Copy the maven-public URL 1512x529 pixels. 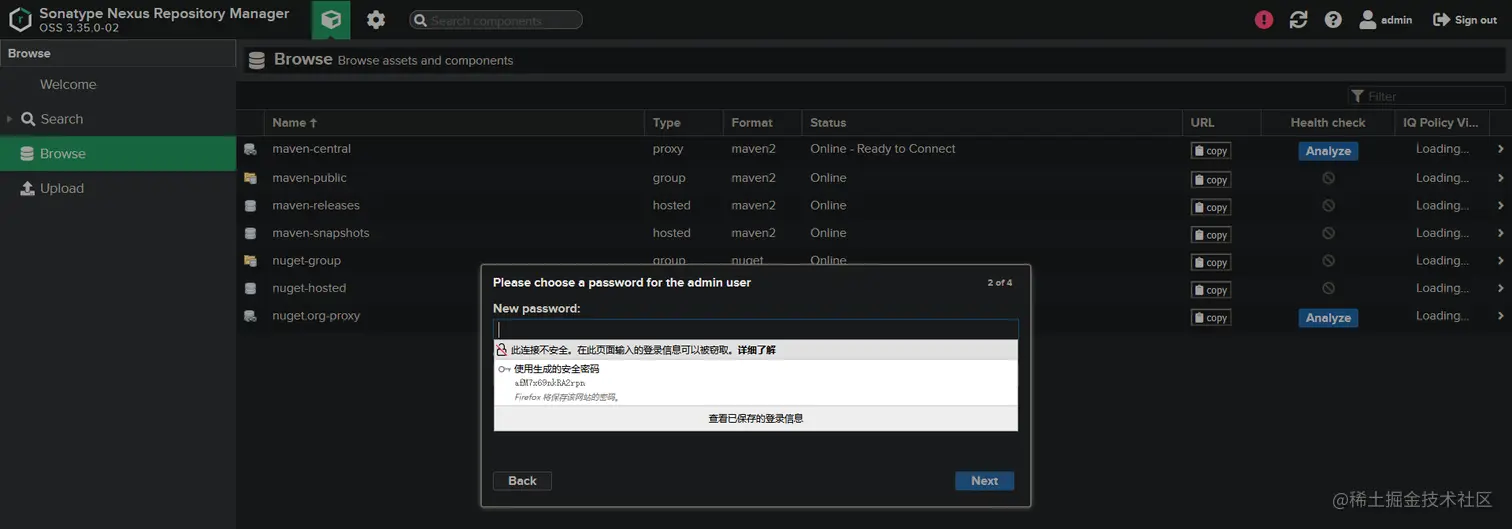coord(1210,180)
